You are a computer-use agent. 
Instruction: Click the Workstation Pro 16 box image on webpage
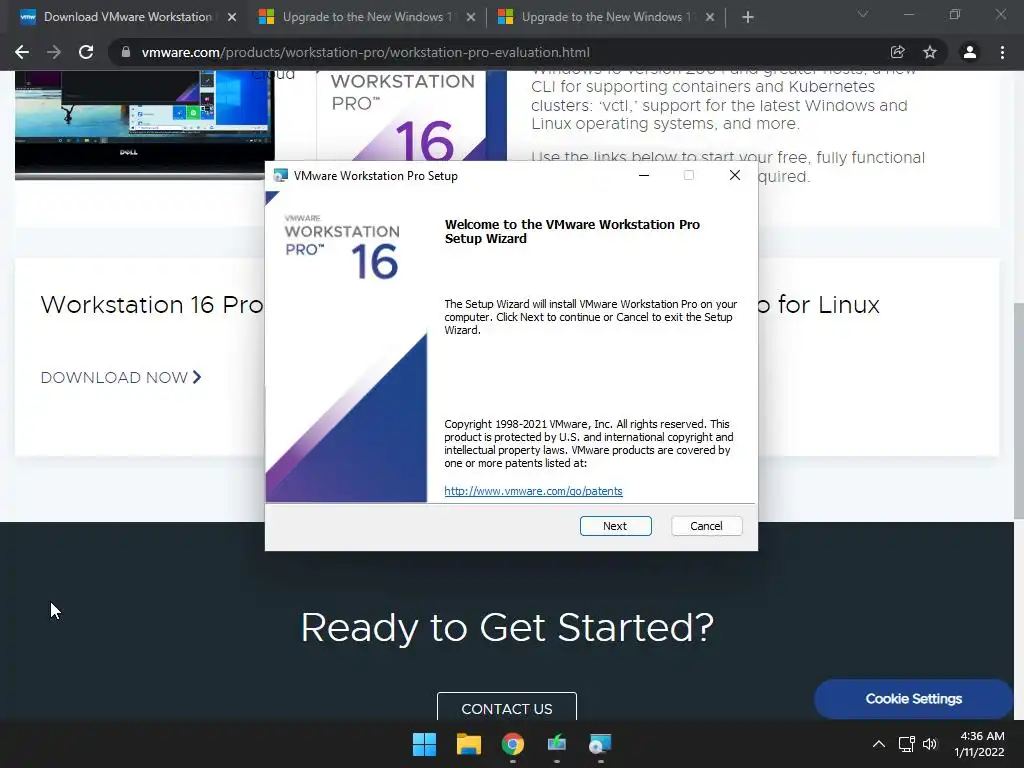(x=411, y=116)
